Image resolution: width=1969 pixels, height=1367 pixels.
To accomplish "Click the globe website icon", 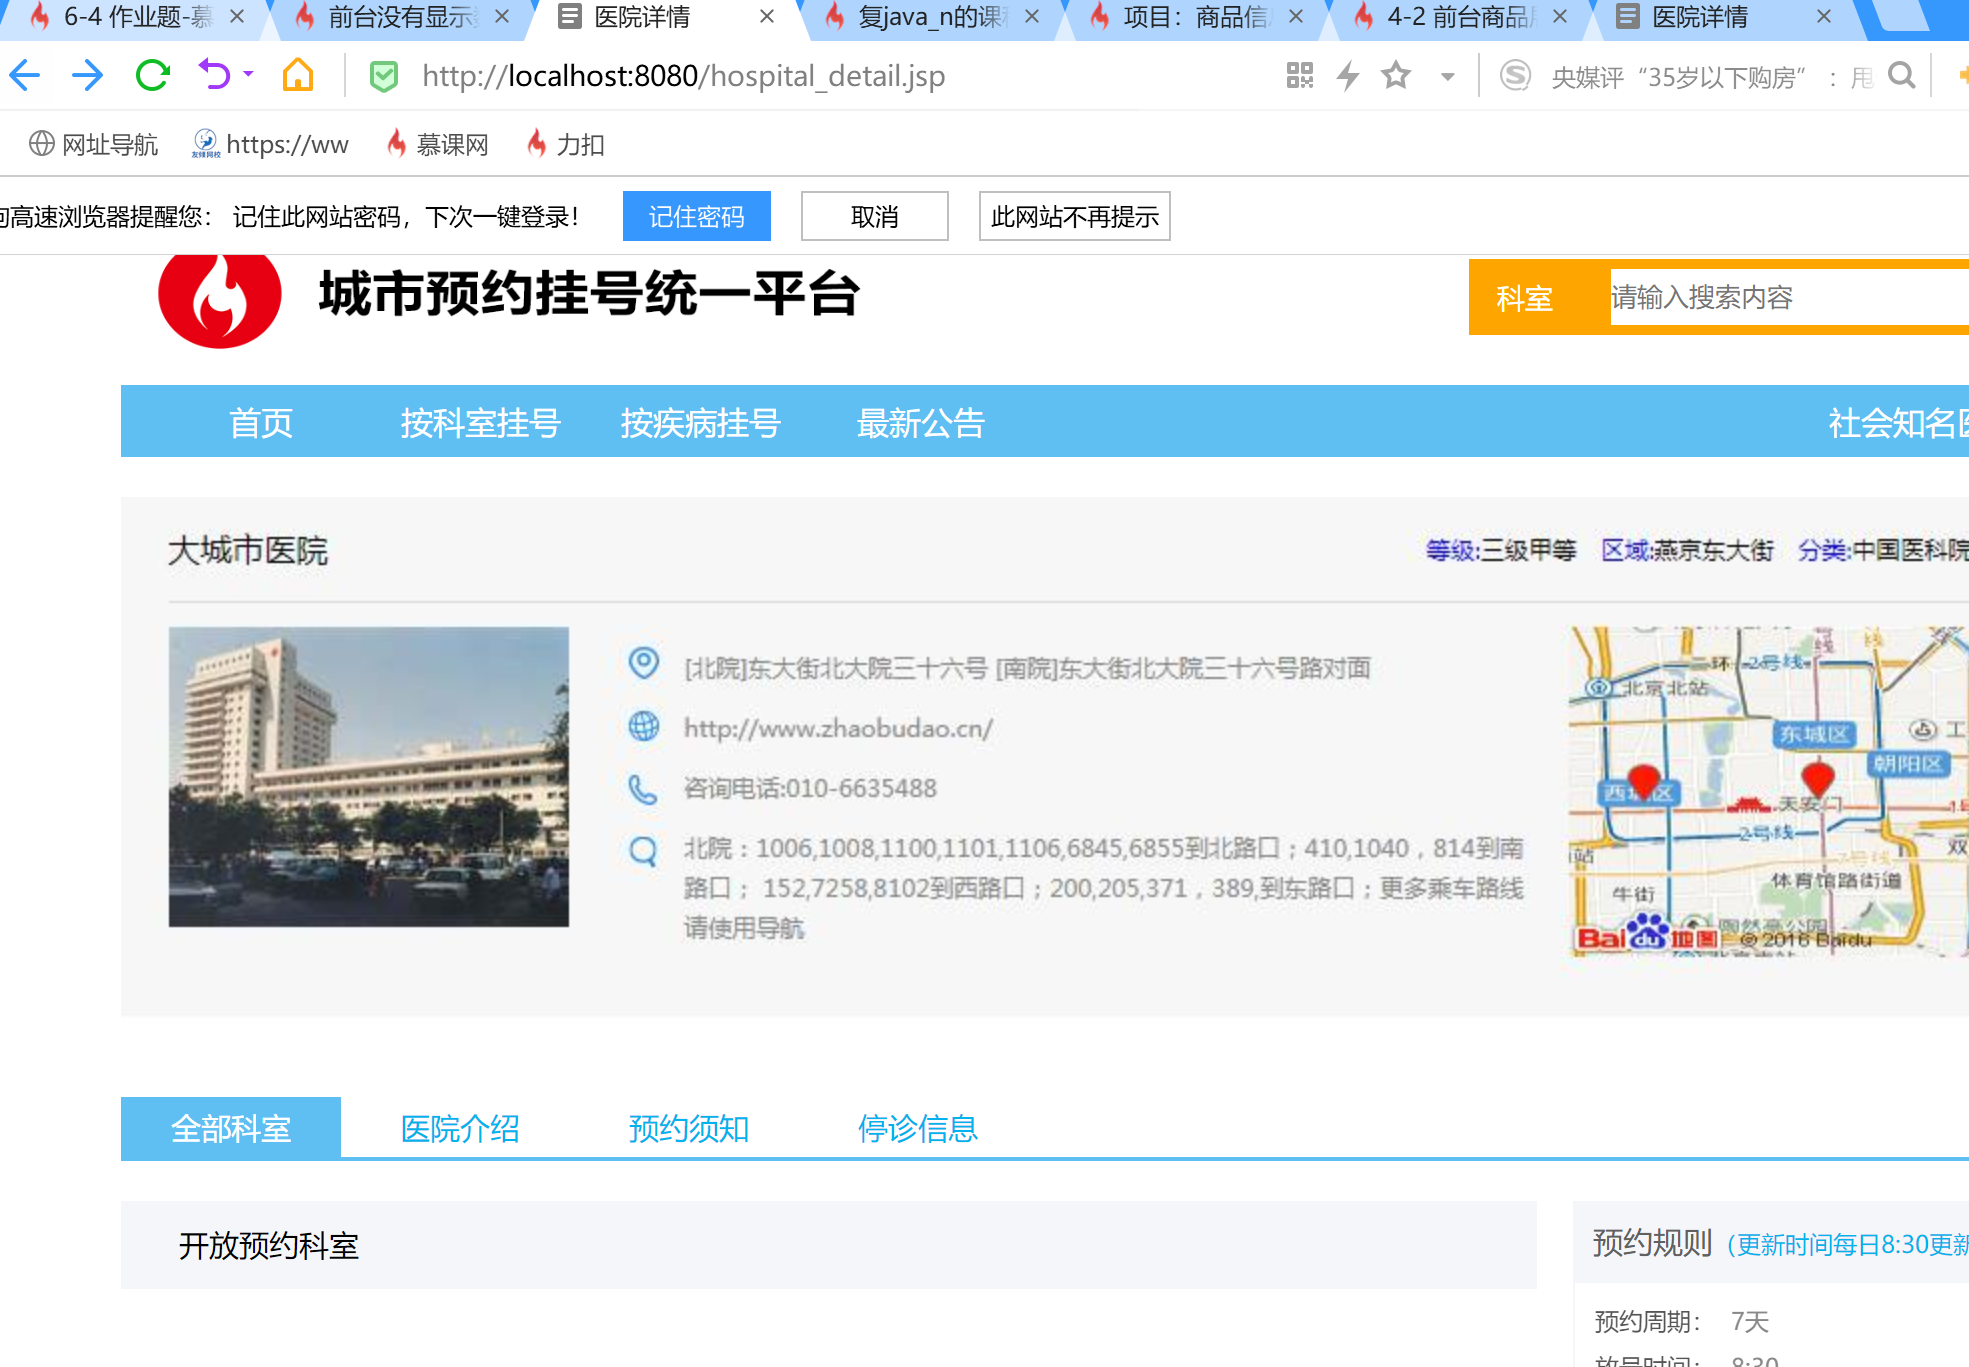I will [x=644, y=726].
